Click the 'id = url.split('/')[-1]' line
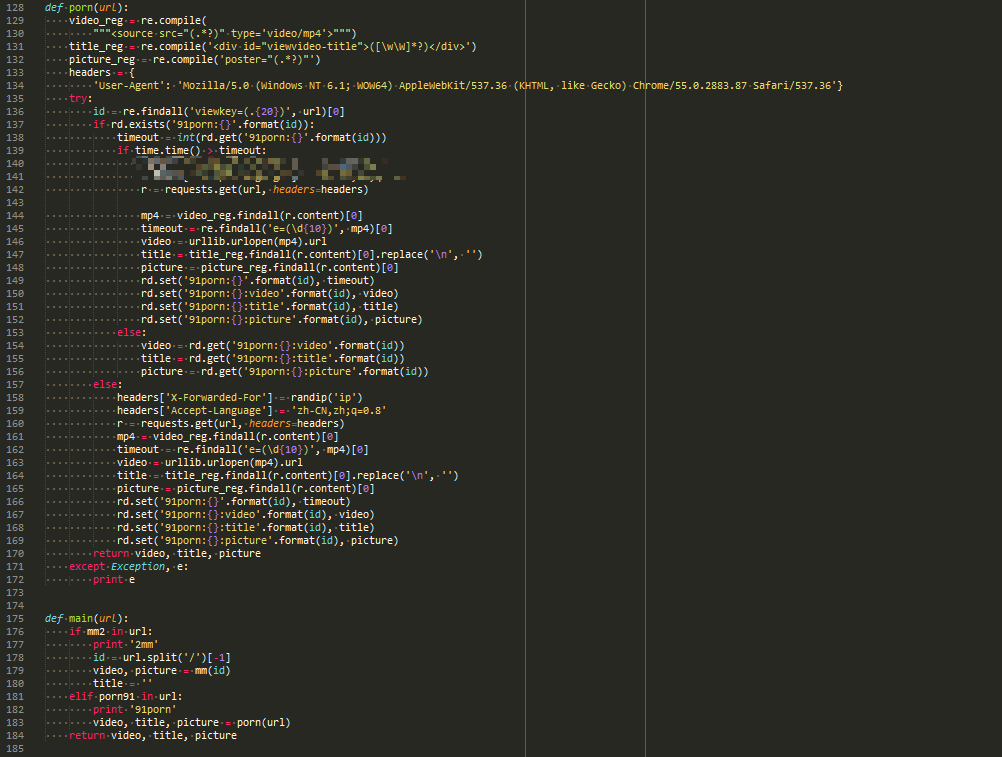This screenshot has height=757, width=1002. click(162, 657)
